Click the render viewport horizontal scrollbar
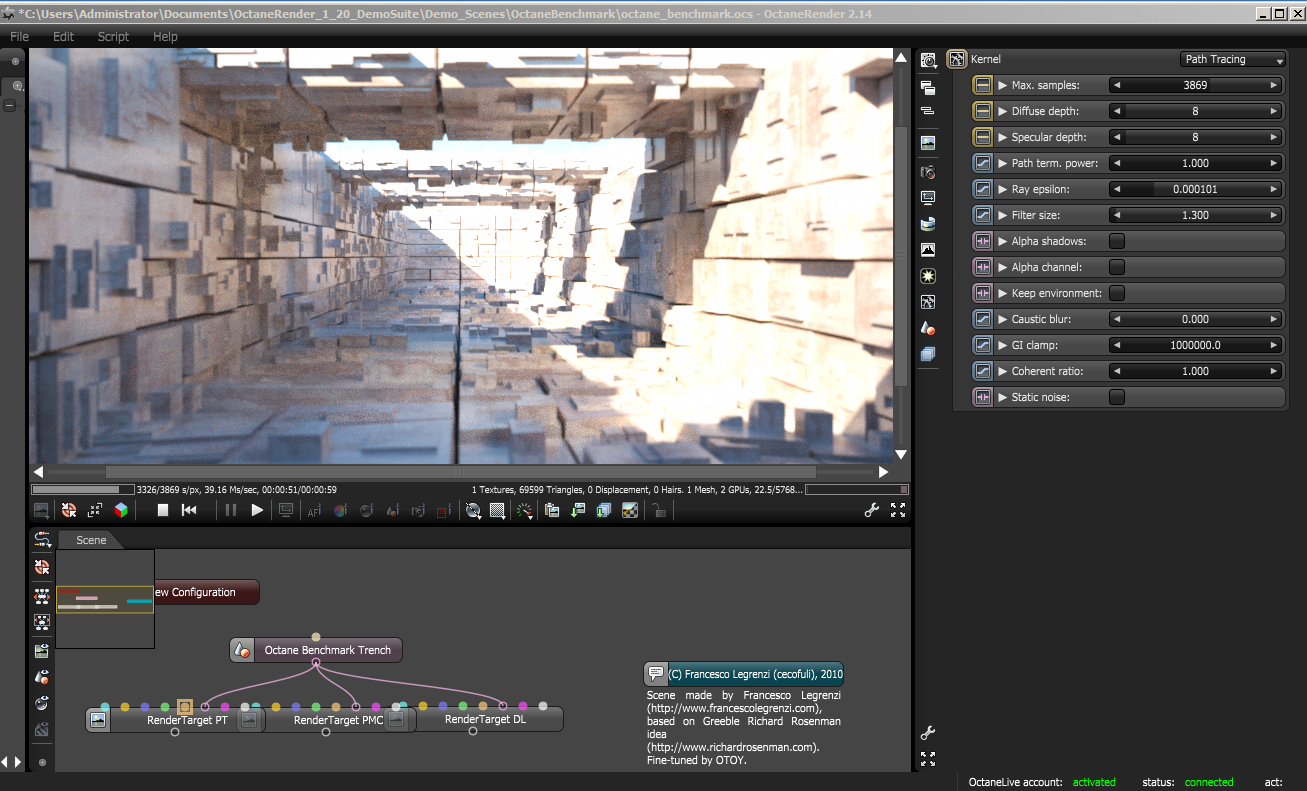1307x791 pixels. click(460, 472)
